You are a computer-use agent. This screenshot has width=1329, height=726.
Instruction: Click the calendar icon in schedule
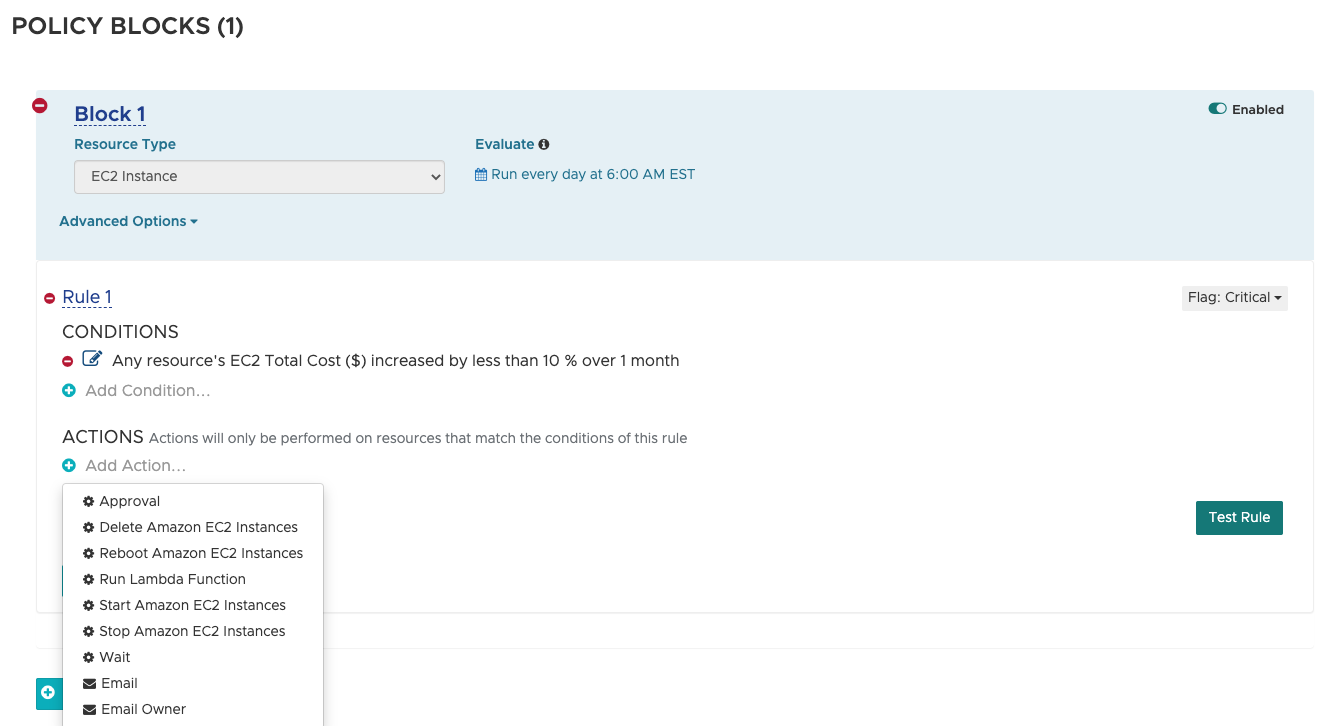click(x=481, y=175)
